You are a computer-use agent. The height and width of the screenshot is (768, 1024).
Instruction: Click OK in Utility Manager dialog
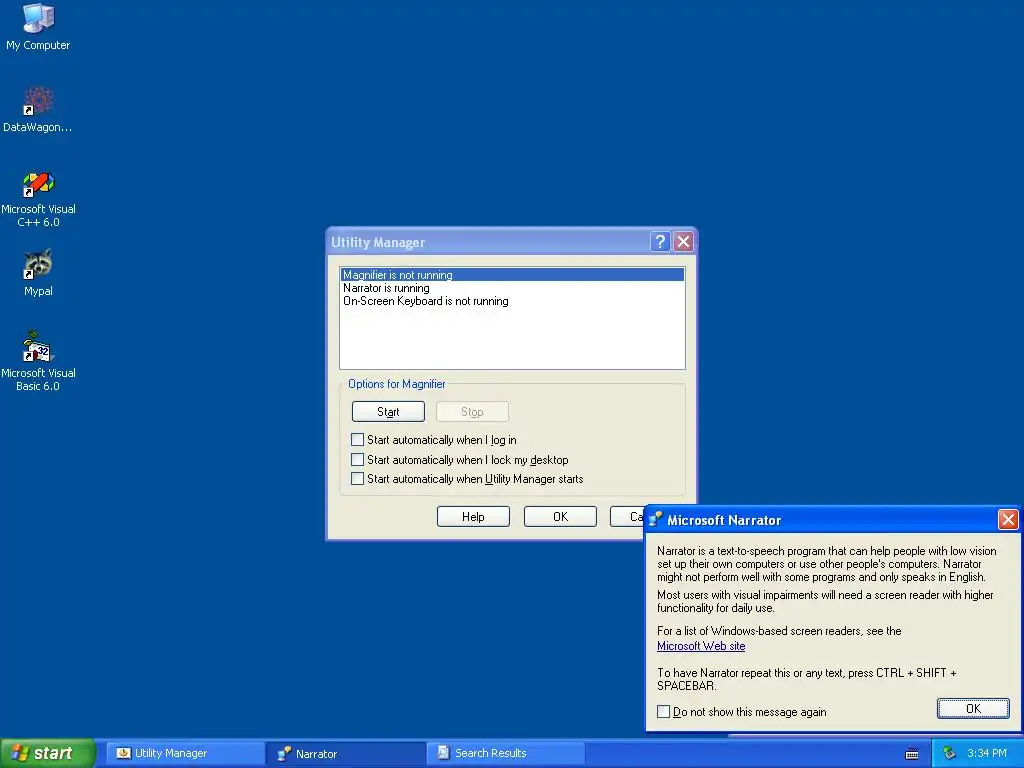point(560,517)
